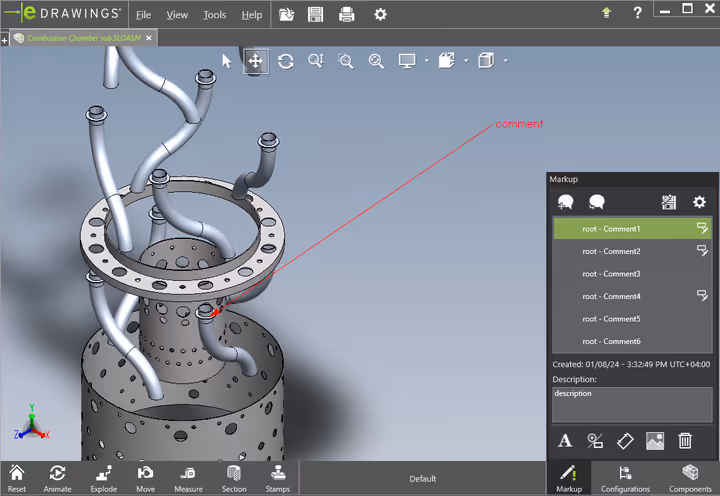Click the Explode button

click(x=104, y=479)
